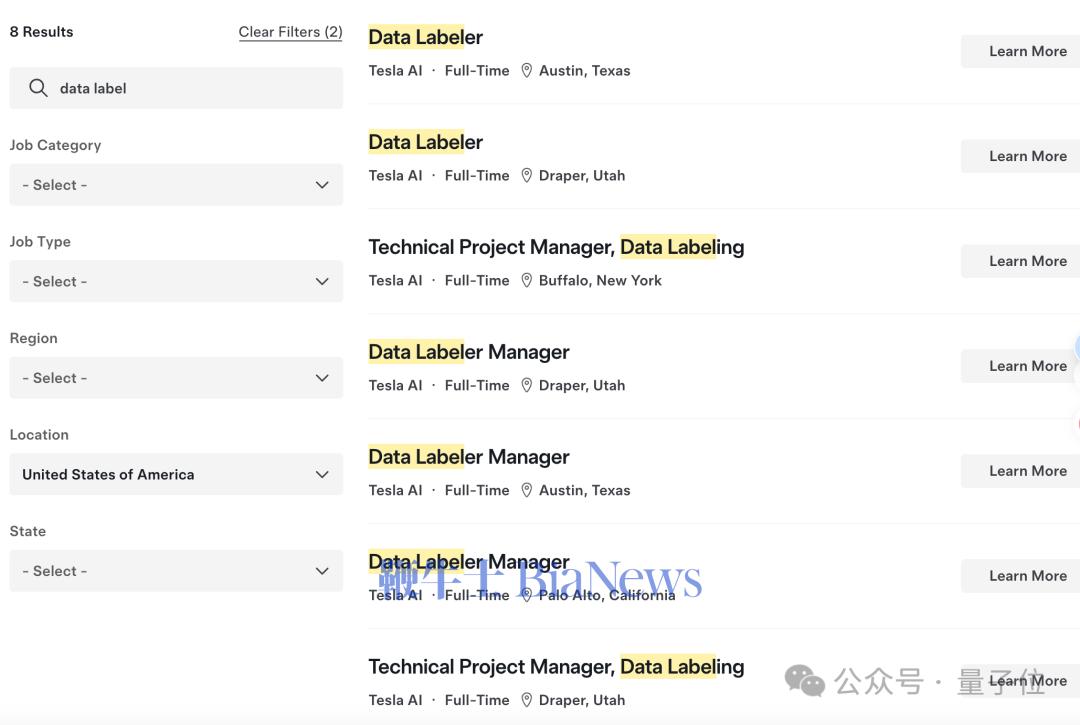This screenshot has width=1080, height=725.
Task: Expand the Region select box
Action: tap(176, 377)
